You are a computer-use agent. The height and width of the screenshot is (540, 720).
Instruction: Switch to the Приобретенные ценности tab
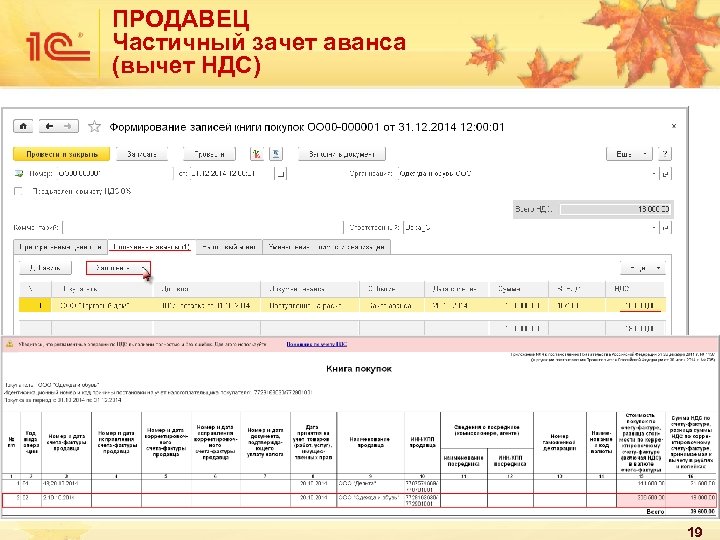click(x=60, y=247)
